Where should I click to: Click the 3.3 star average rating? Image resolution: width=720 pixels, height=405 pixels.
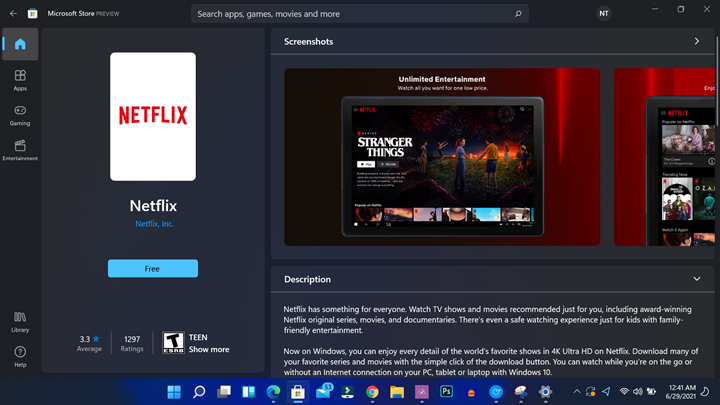click(x=89, y=343)
